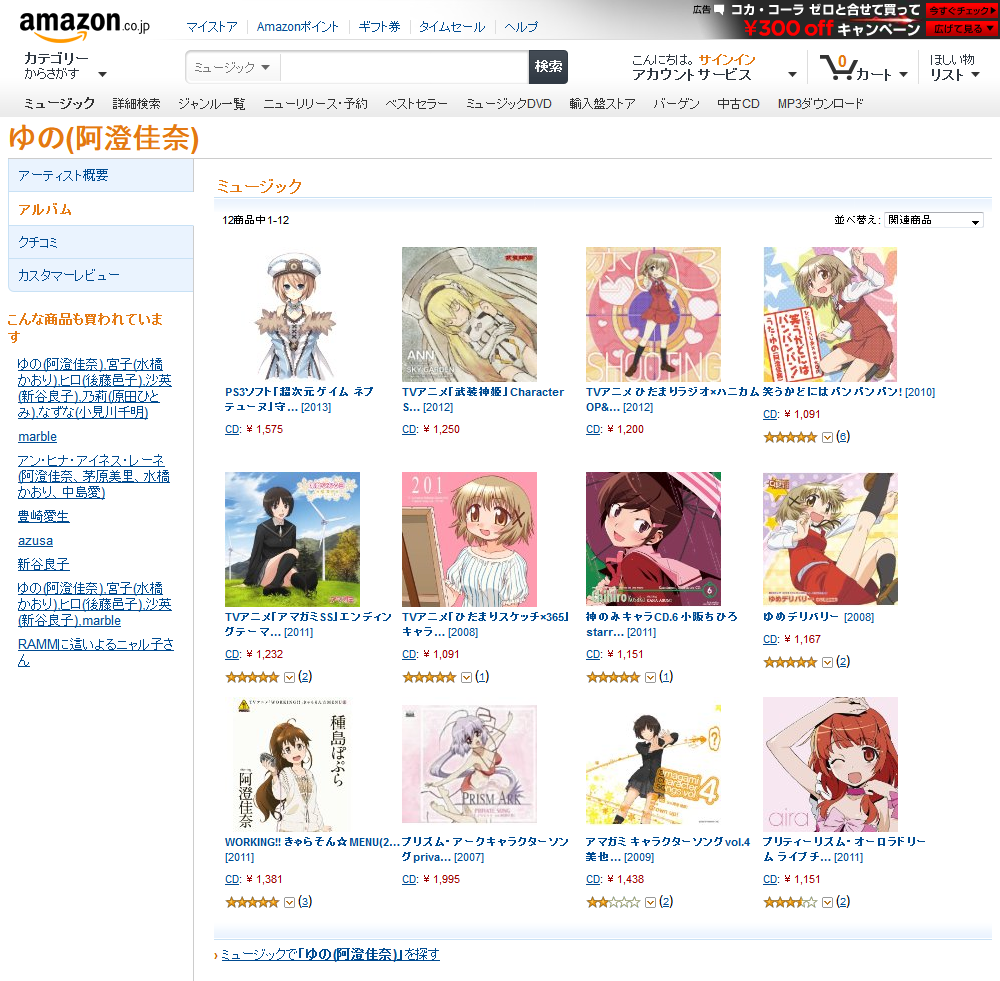Open the rating popup arrow beside プリティーリズム stars
Screen dimensions: 1000x981
pyautogui.click(x=827, y=902)
